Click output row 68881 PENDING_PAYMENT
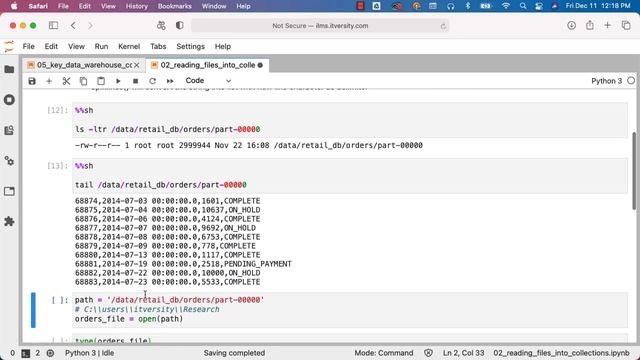Viewport: 640px width, 360px height. 183,264
